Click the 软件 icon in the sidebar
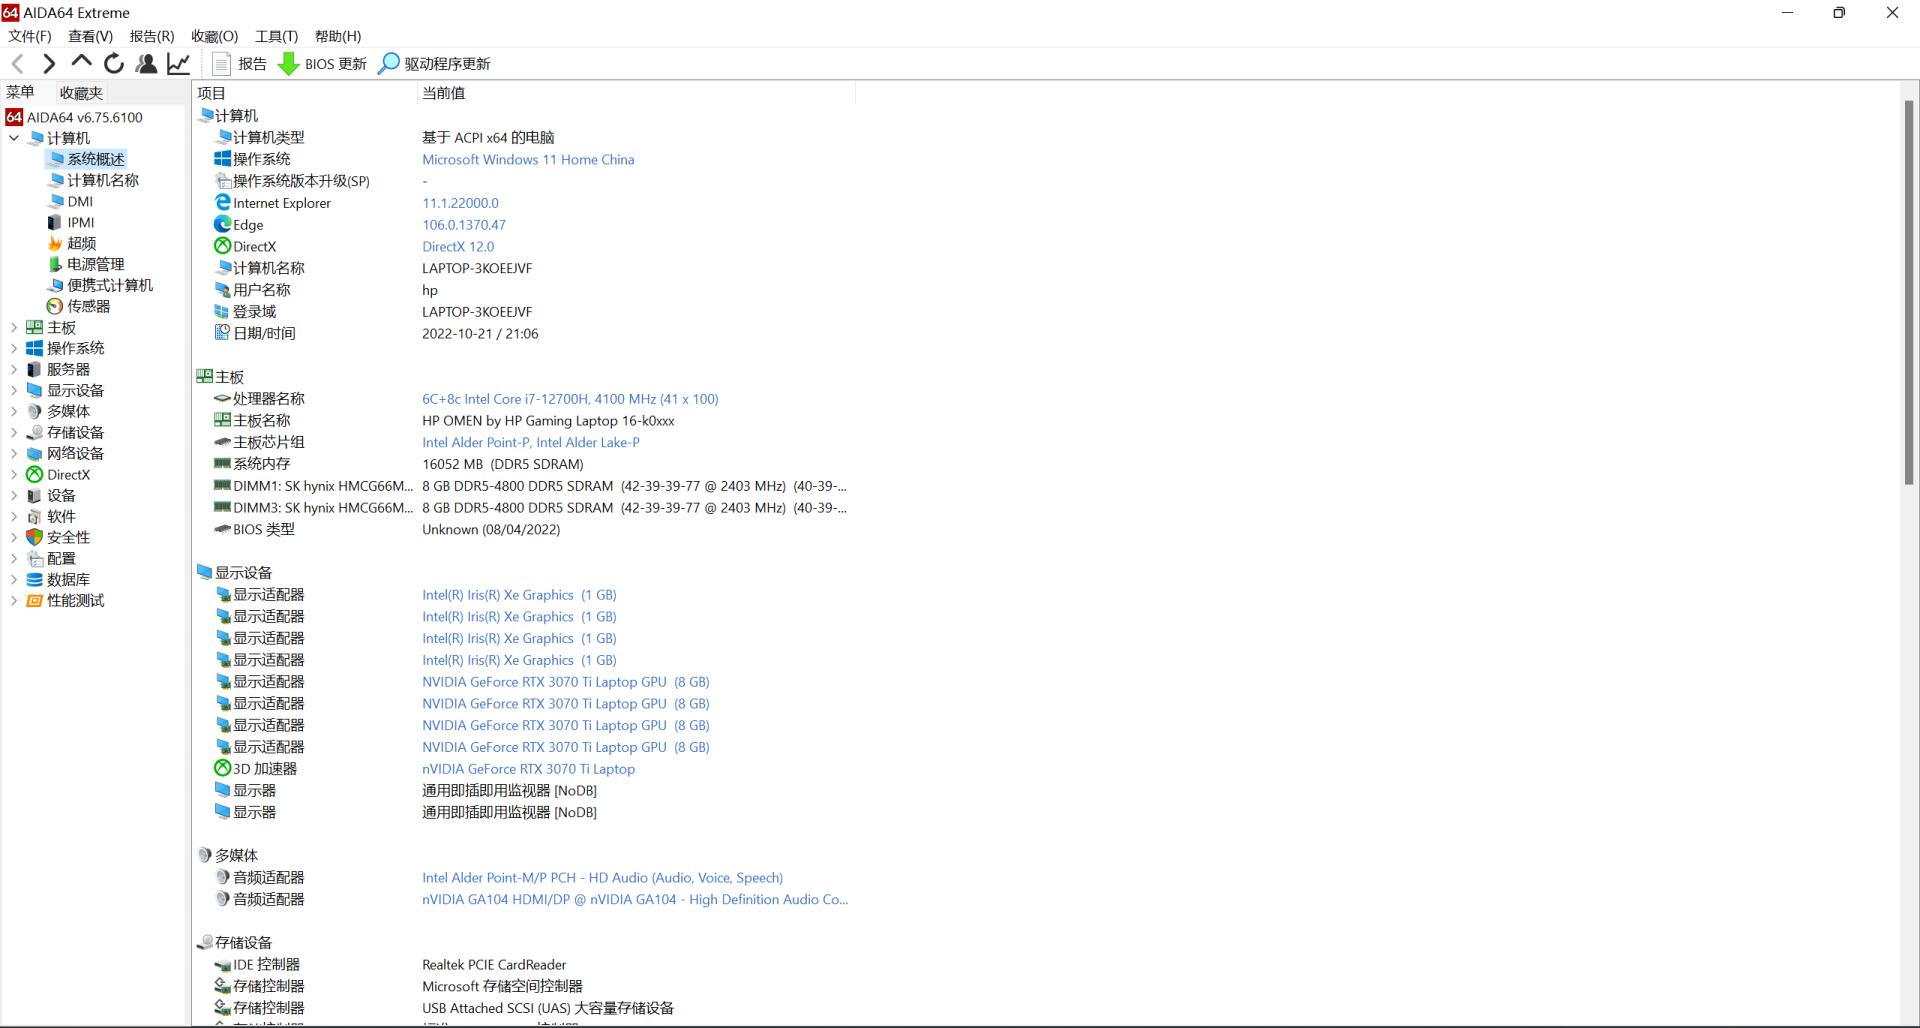 (35, 516)
